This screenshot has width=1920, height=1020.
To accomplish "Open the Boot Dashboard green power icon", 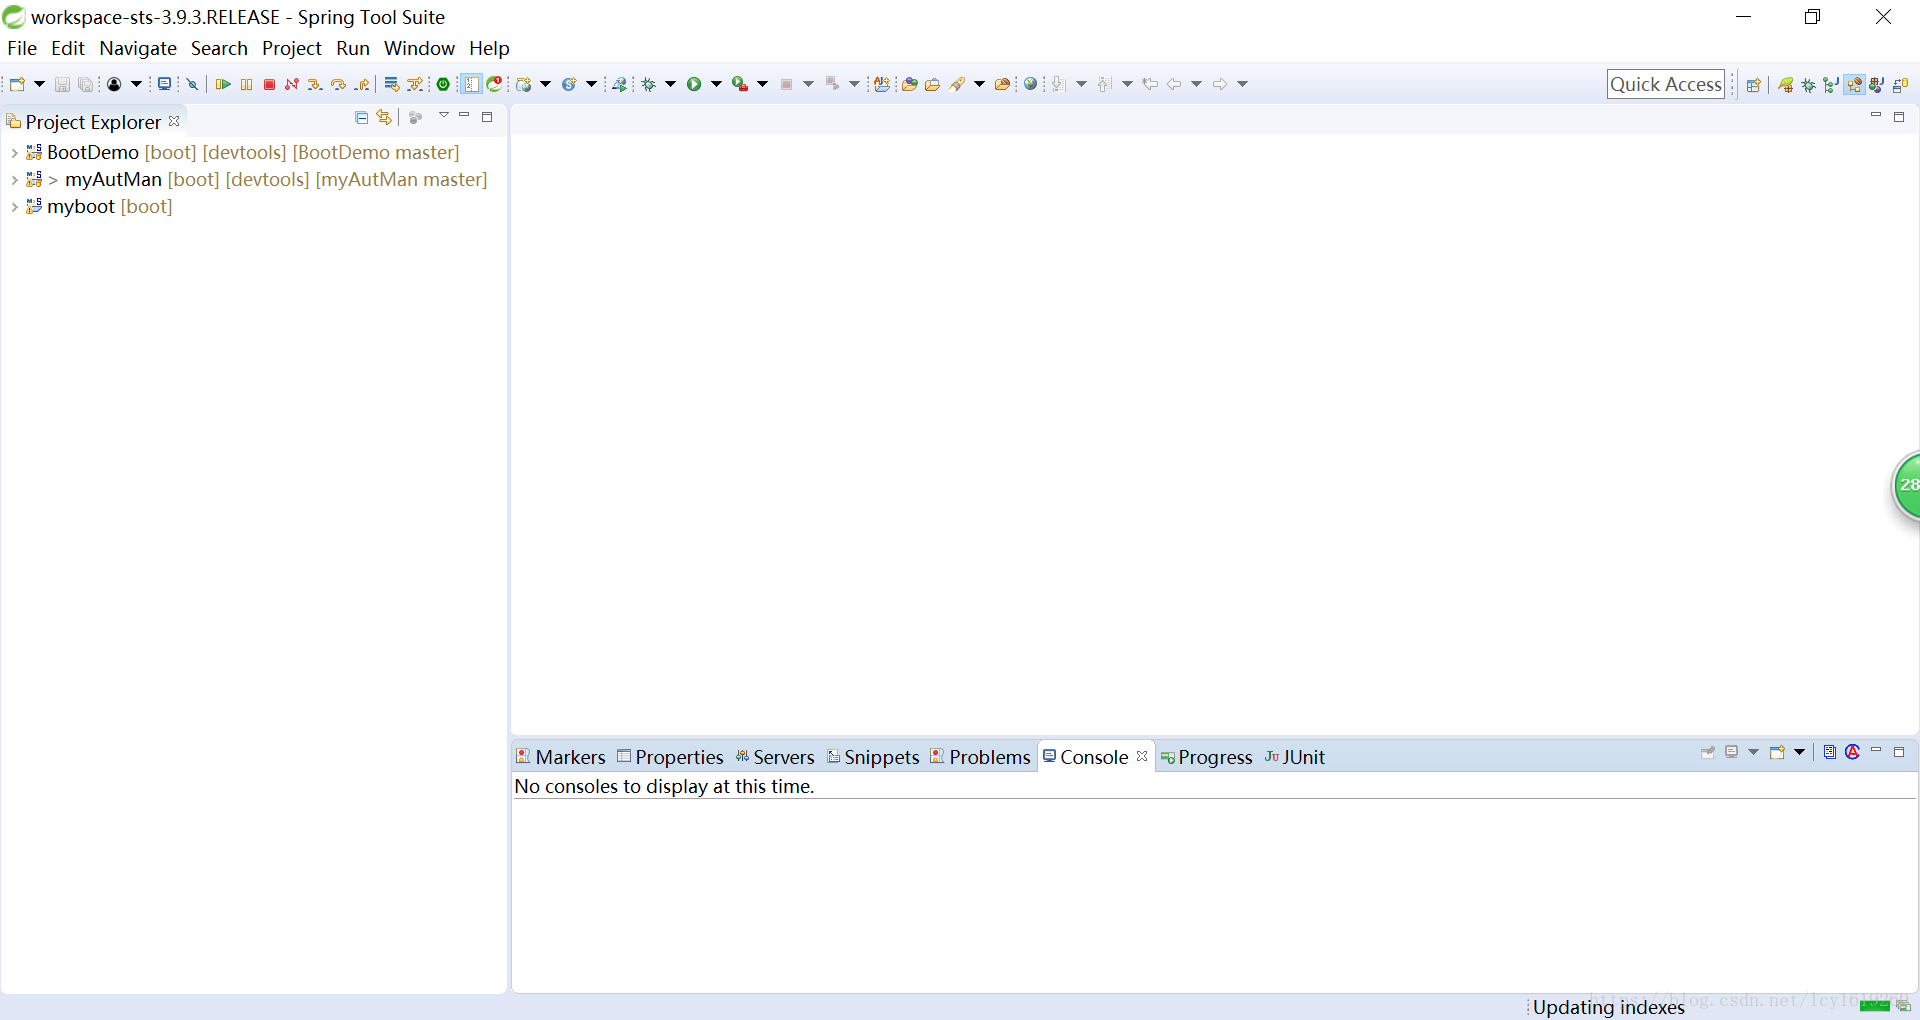I will (443, 84).
